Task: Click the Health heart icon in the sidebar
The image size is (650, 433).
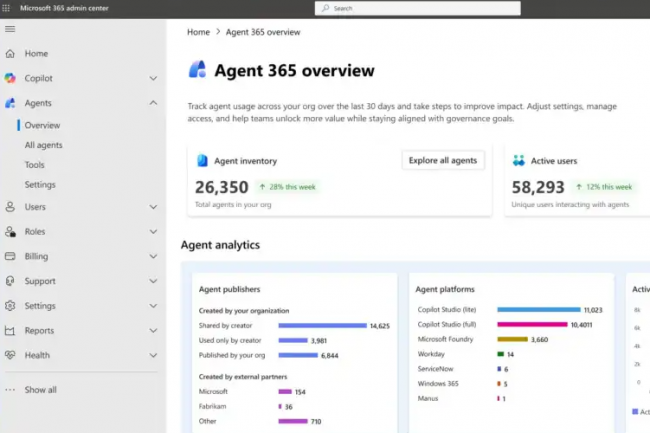Action: (10, 355)
